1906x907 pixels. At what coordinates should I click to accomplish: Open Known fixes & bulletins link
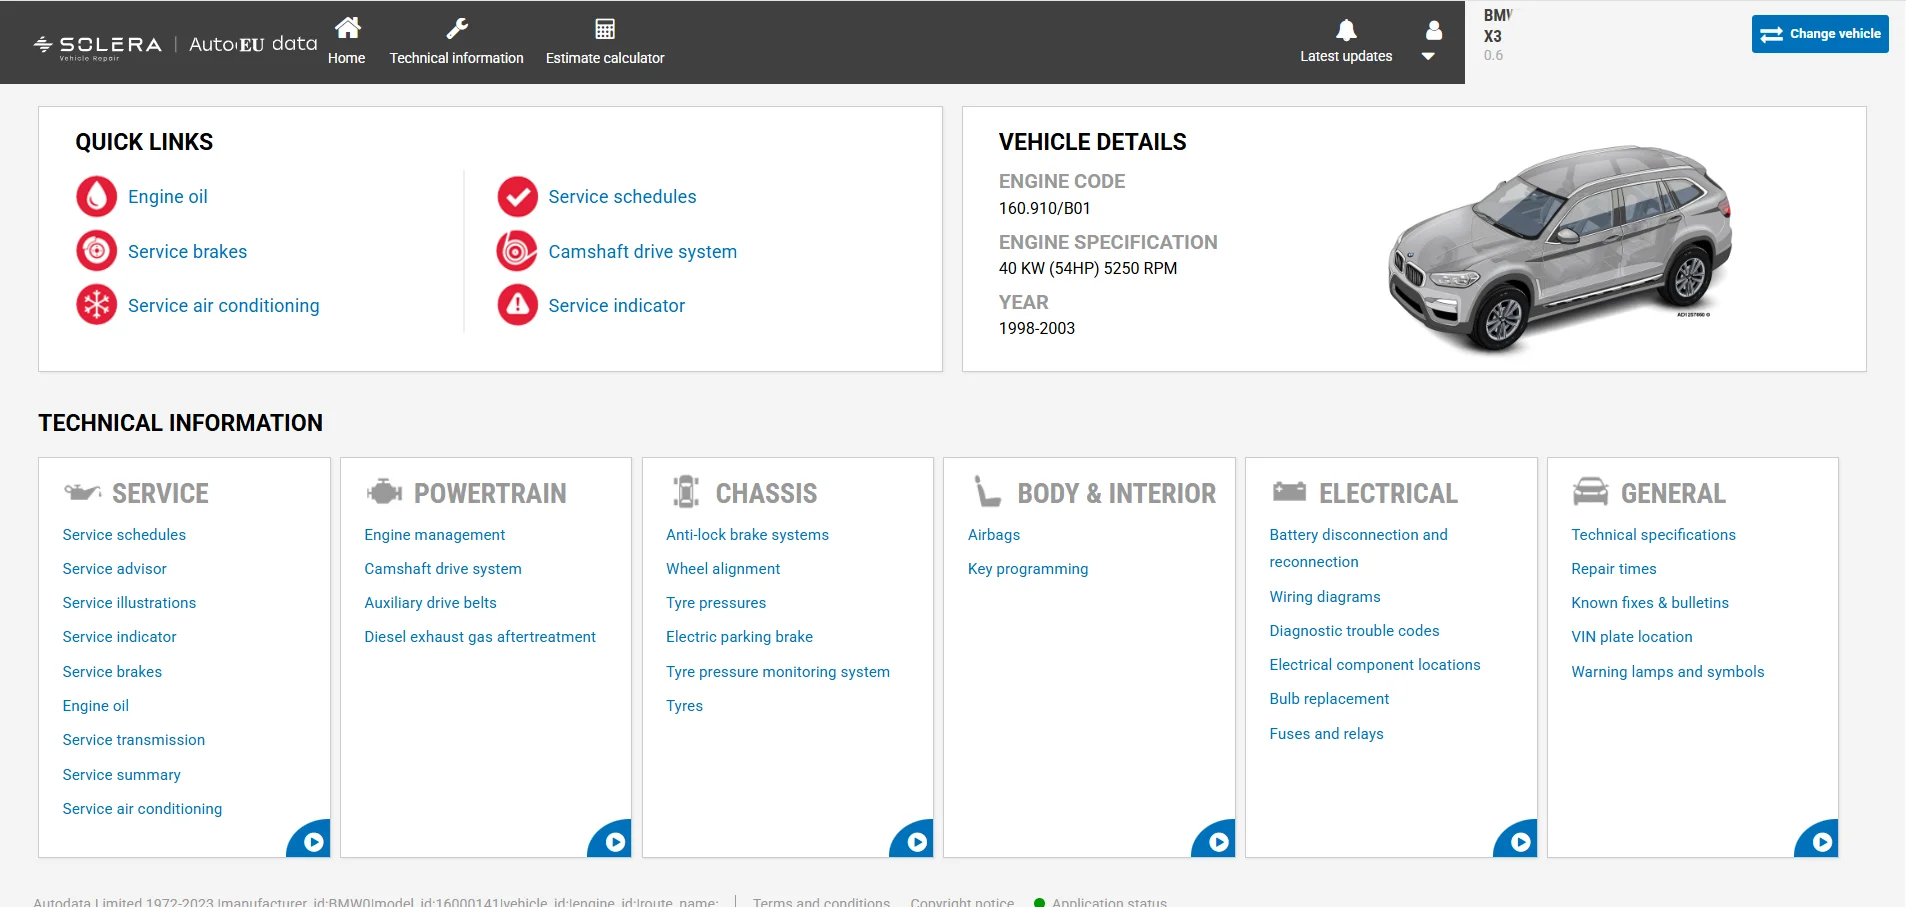(1650, 603)
